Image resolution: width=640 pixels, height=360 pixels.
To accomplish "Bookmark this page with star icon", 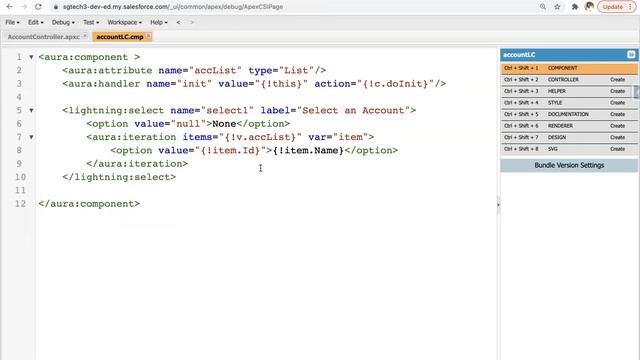I will click(x=557, y=7).
